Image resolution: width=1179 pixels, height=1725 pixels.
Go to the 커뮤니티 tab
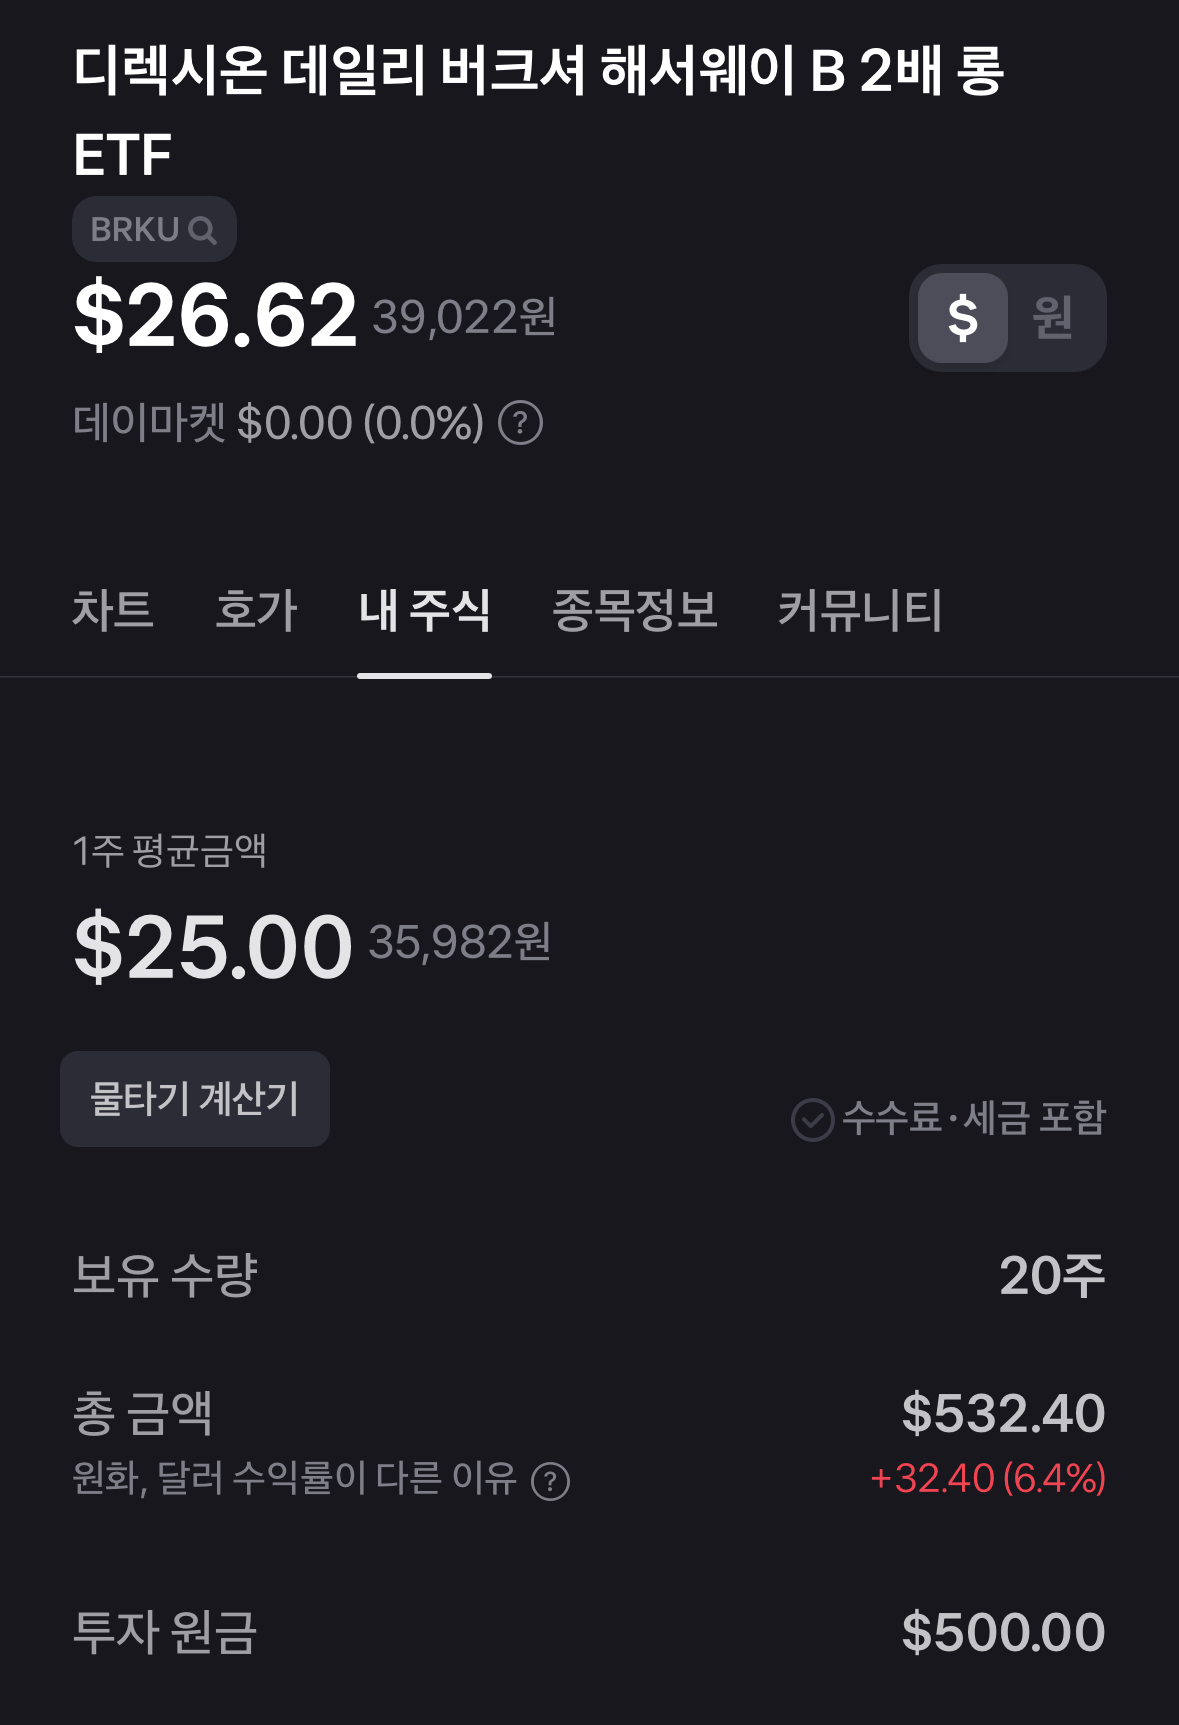[x=860, y=609]
